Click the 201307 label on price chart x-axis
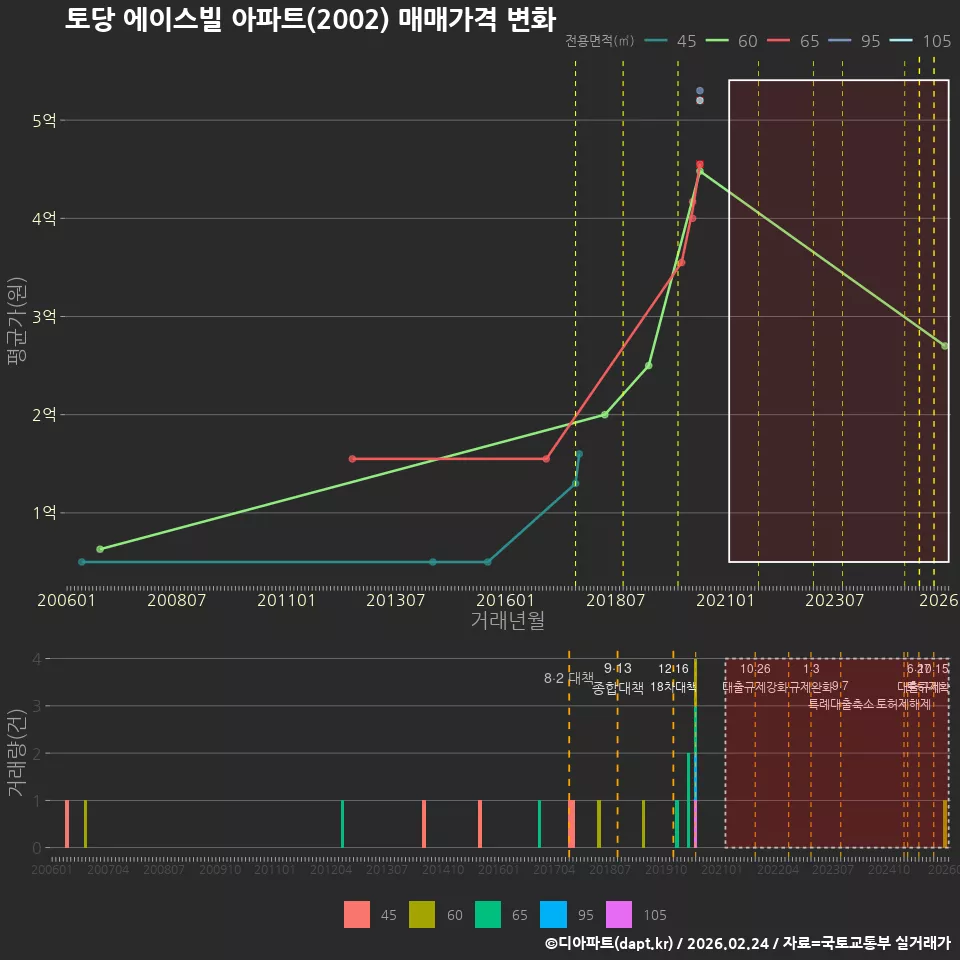Viewport: 960px width, 960px height. pos(396,600)
